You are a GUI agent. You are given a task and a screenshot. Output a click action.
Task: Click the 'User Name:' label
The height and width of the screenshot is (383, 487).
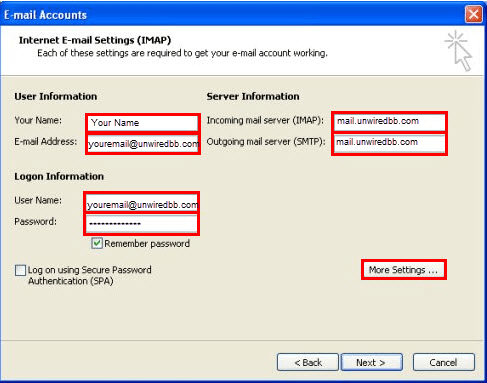[38, 200]
